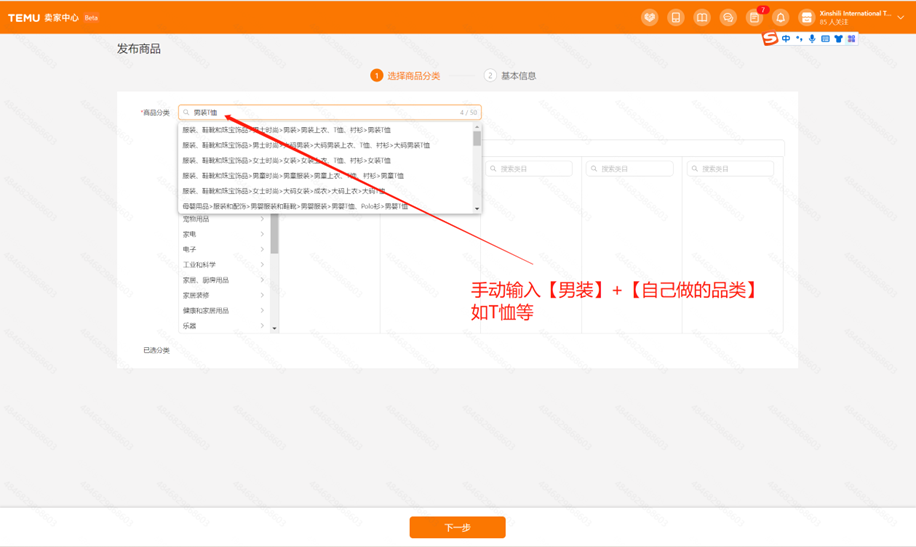
Task: Click the third column 搜索类目 field
Action: click(x=529, y=168)
